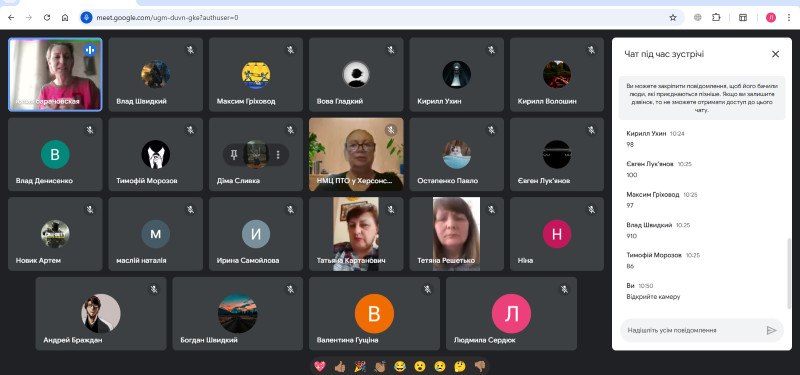The width and height of the screenshot is (800, 375).
Task: Send the thinking face reaction
Action: [460, 366]
